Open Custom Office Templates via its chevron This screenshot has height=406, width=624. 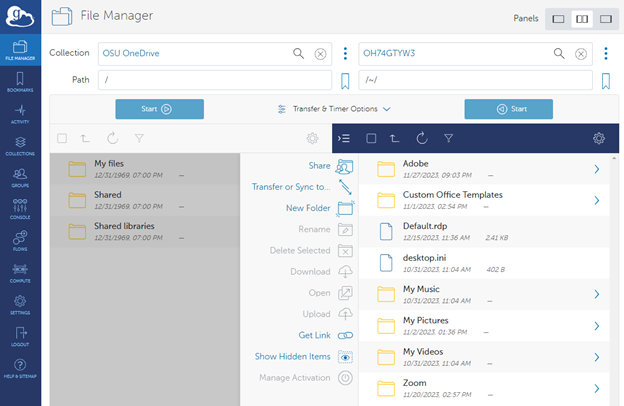click(597, 200)
